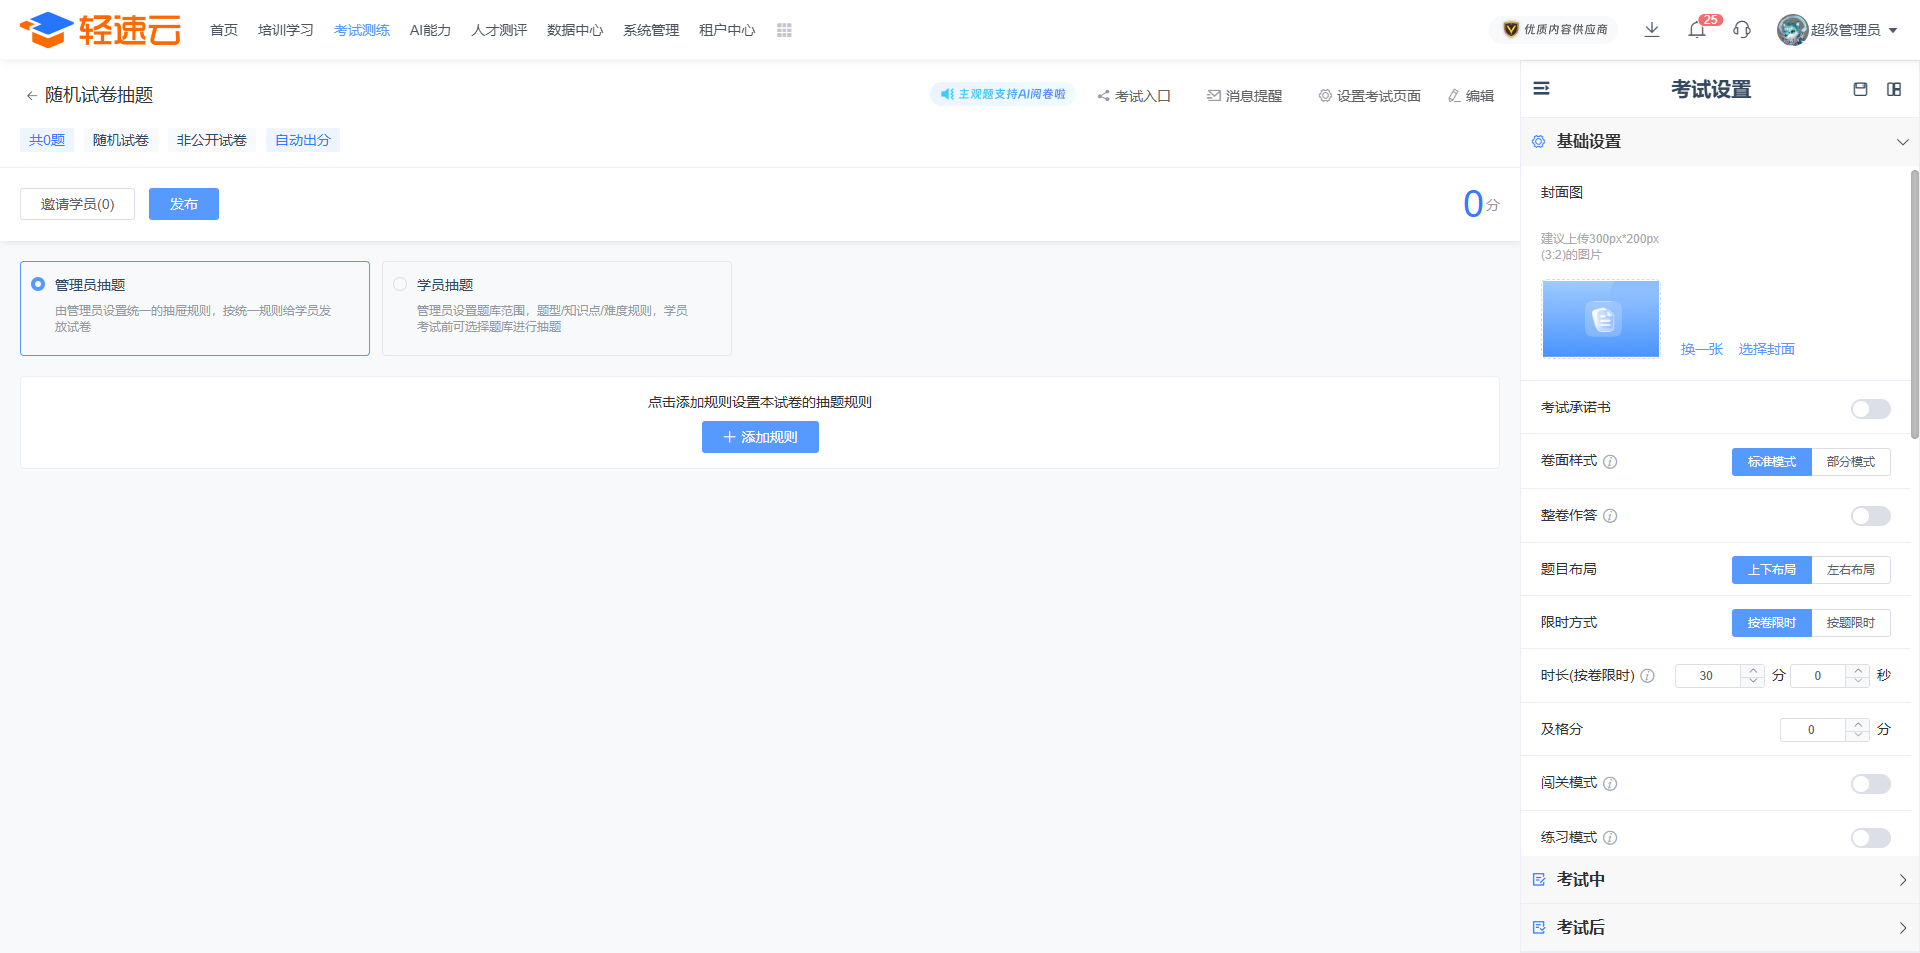Image resolution: width=1920 pixels, height=953 pixels.
Task: Collapse the 基础设置 section
Action: [x=1902, y=142]
